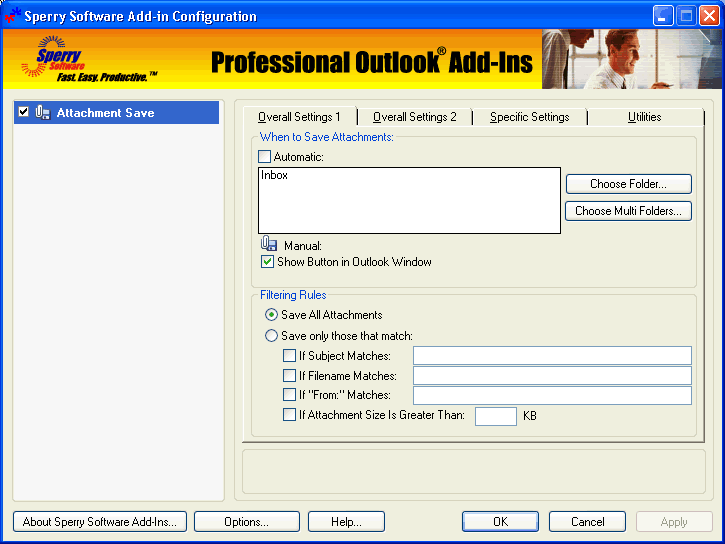Click the When to Save Attachments heading
Viewport: 725px width, 544px height.
[x=326, y=137]
